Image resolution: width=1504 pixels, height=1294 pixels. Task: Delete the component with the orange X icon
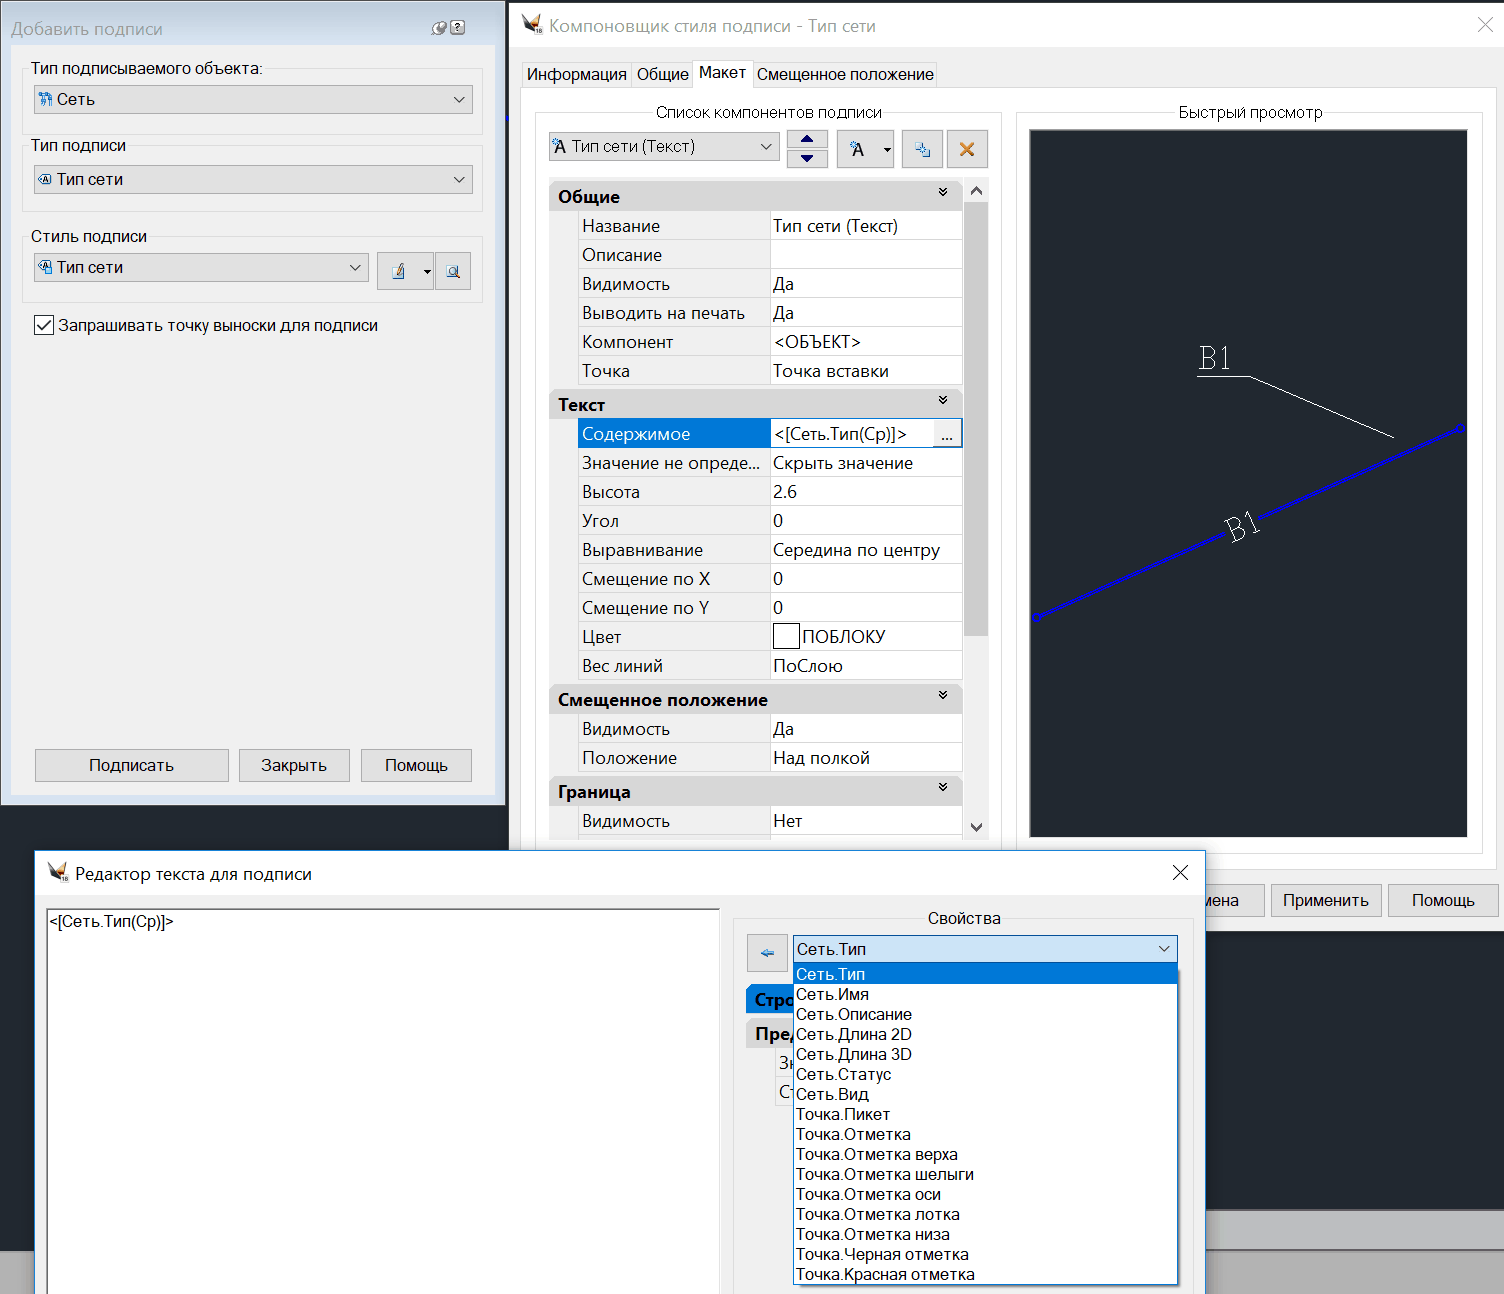[967, 149]
